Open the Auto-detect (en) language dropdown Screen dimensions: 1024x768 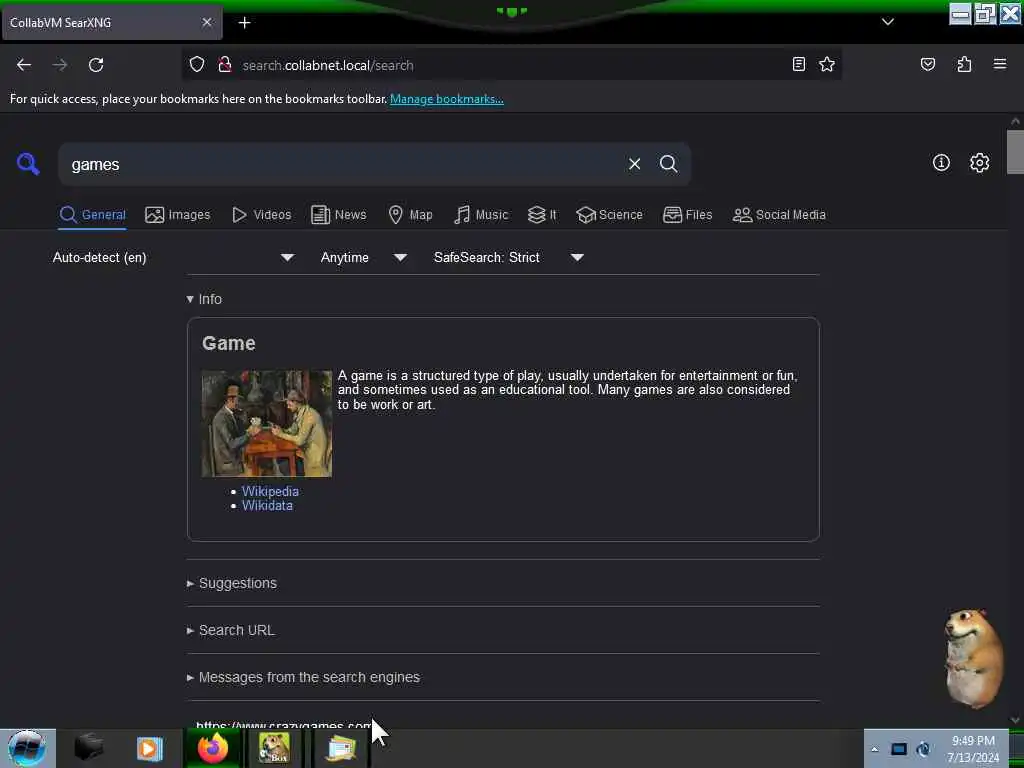coord(173,257)
